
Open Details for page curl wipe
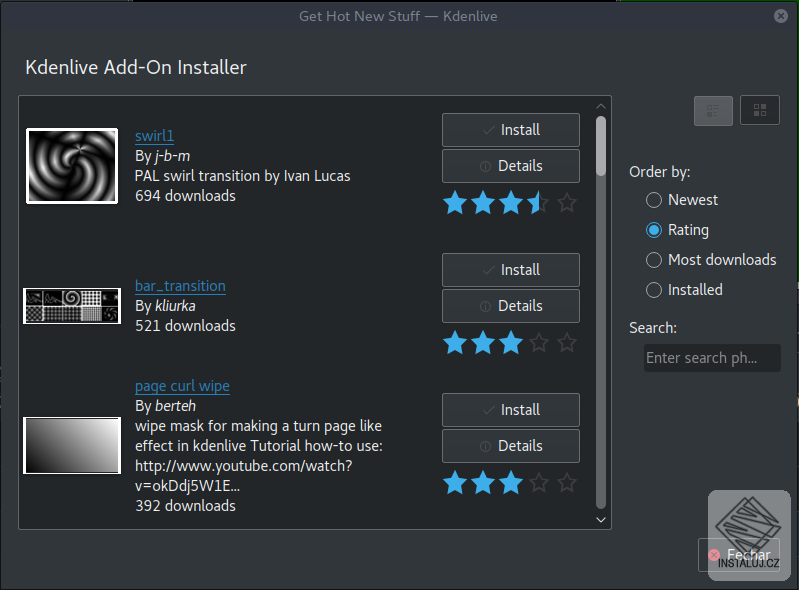tap(511, 446)
